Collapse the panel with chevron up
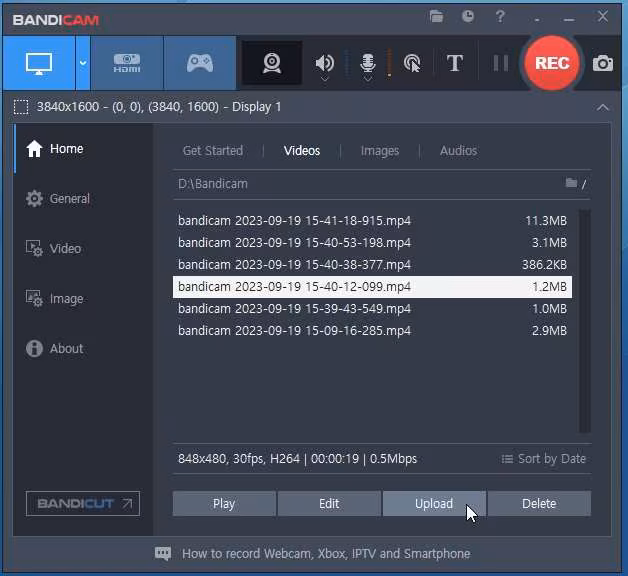Viewport: 628px width, 576px height. [x=603, y=107]
